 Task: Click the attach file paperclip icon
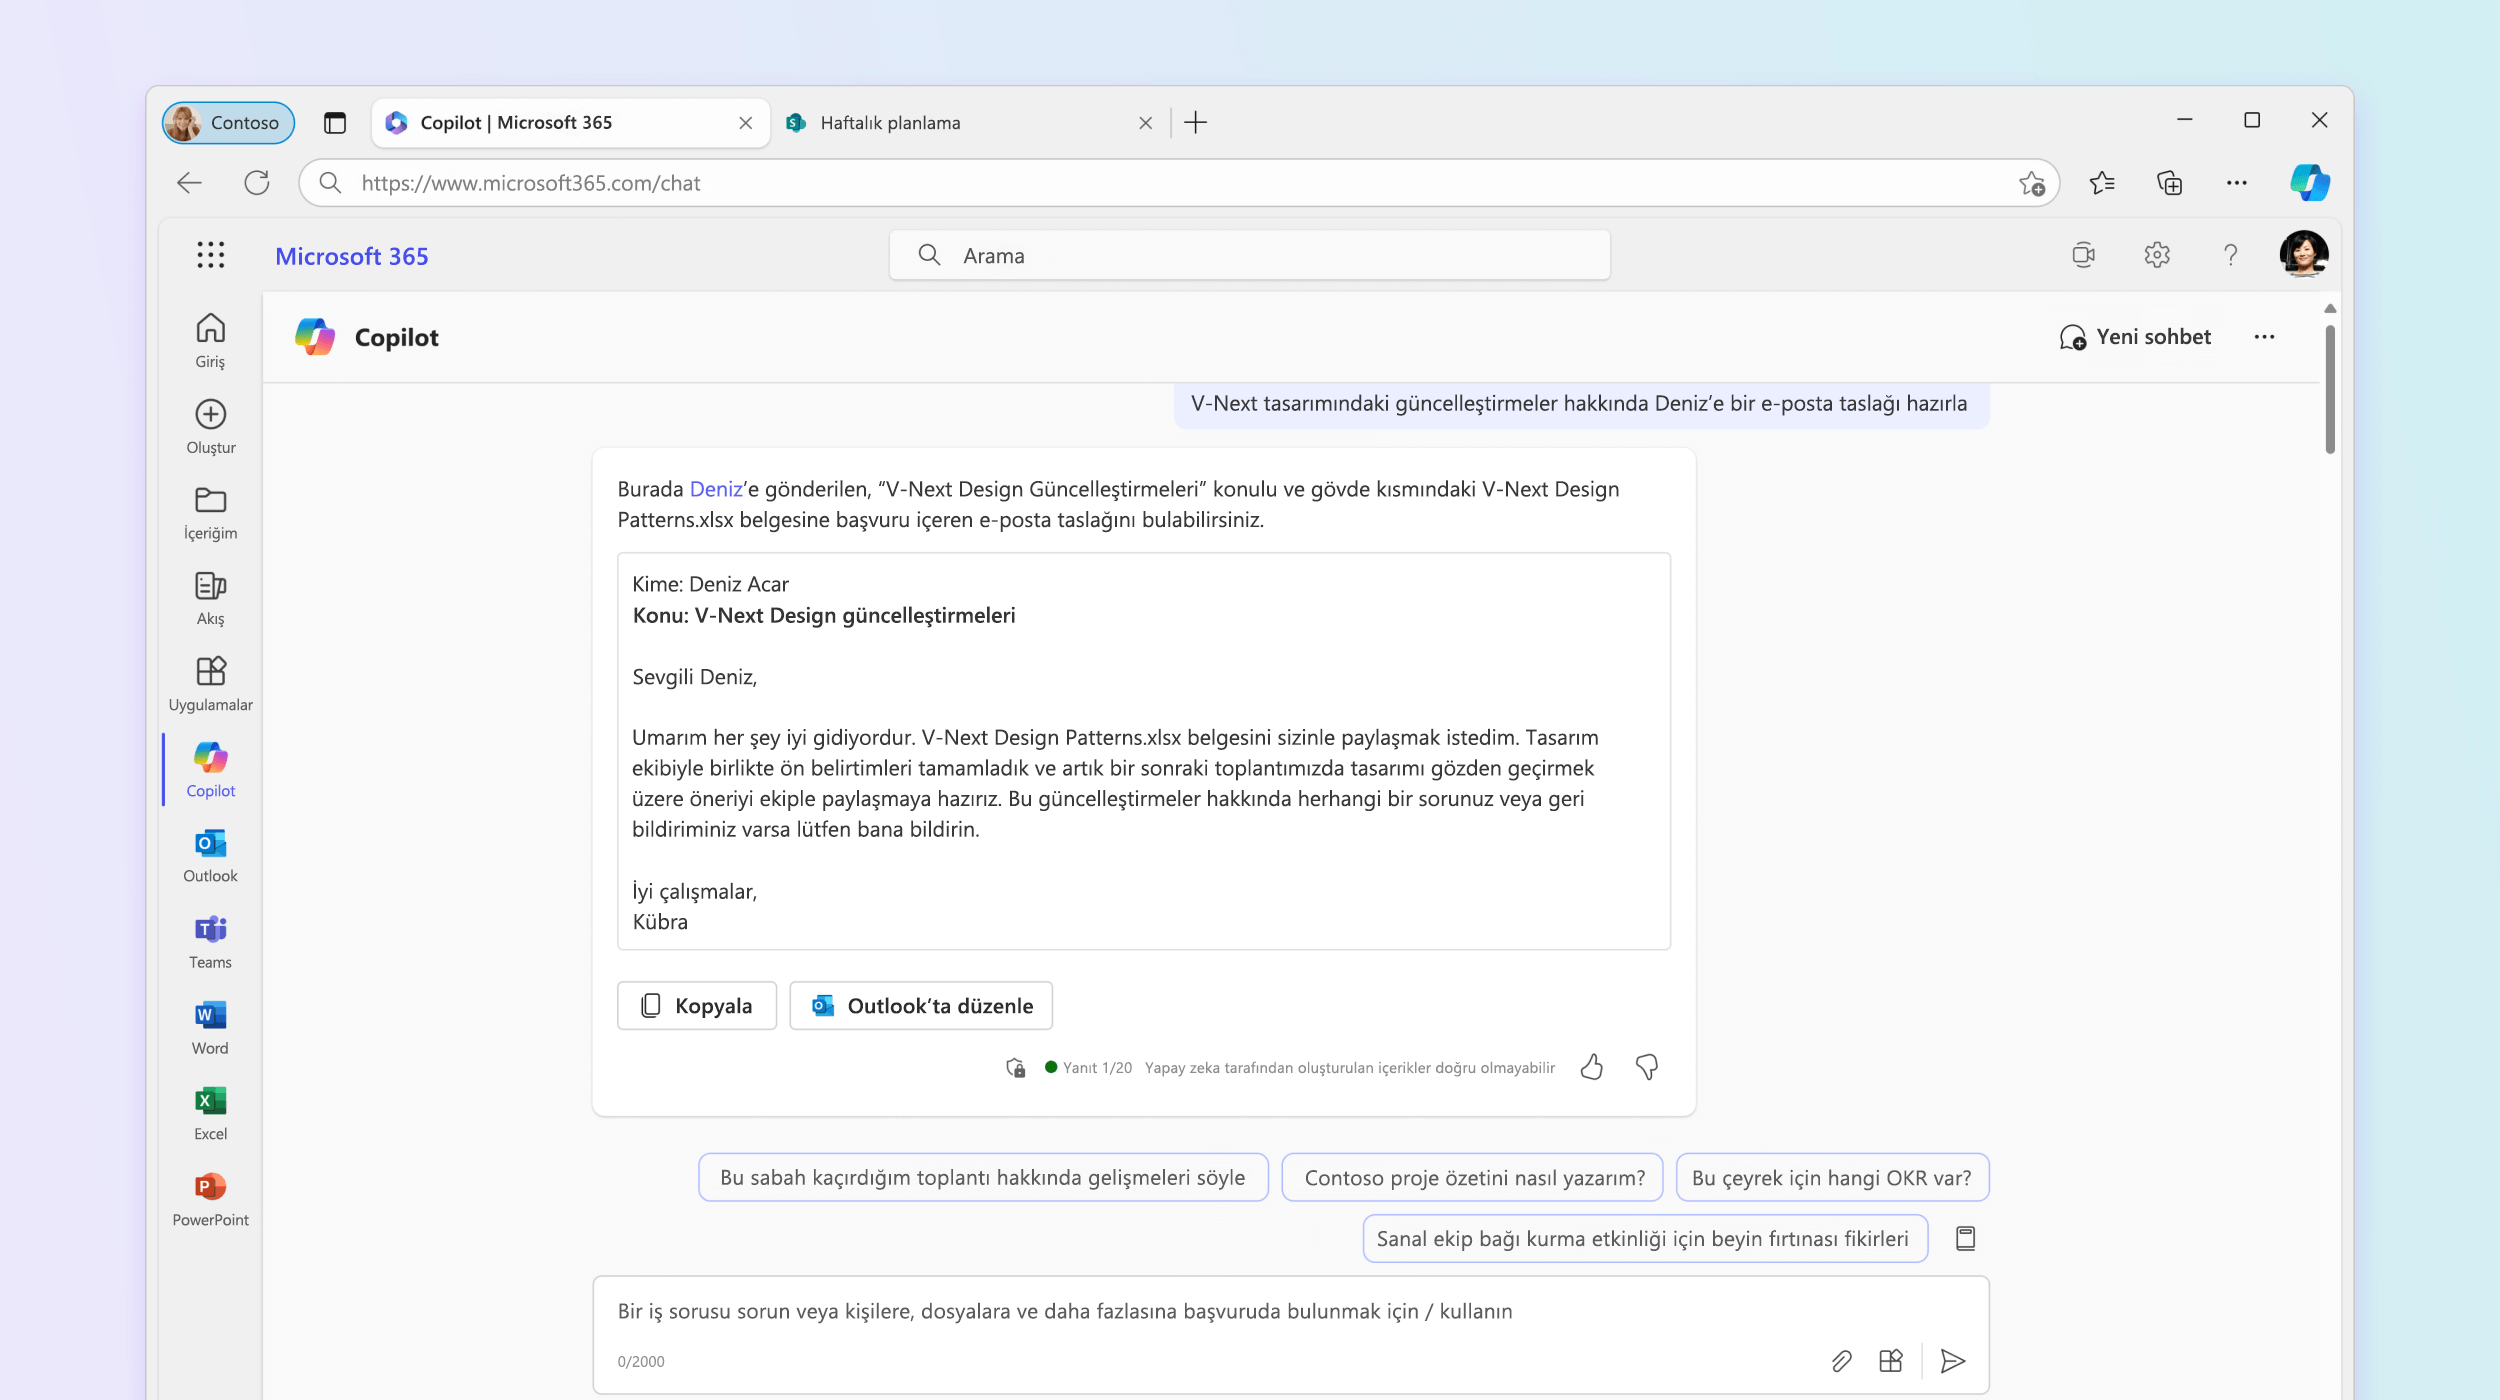(x=1841, y=1361)
